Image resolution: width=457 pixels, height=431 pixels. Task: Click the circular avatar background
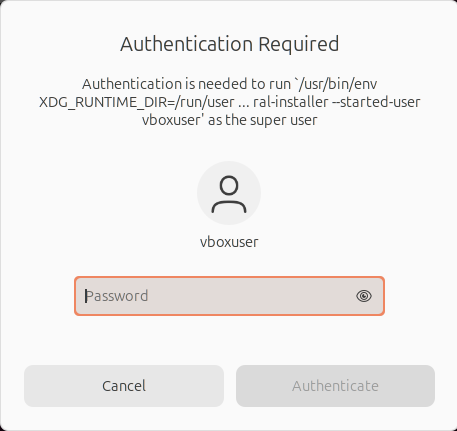point(229,193)
